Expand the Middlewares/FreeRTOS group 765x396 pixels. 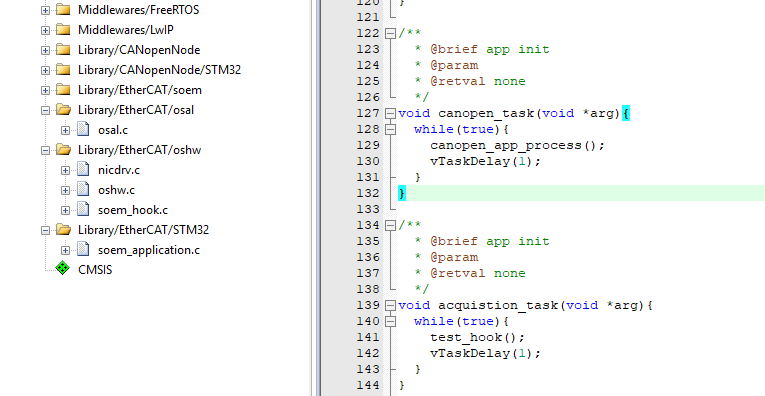coord(45,10)
